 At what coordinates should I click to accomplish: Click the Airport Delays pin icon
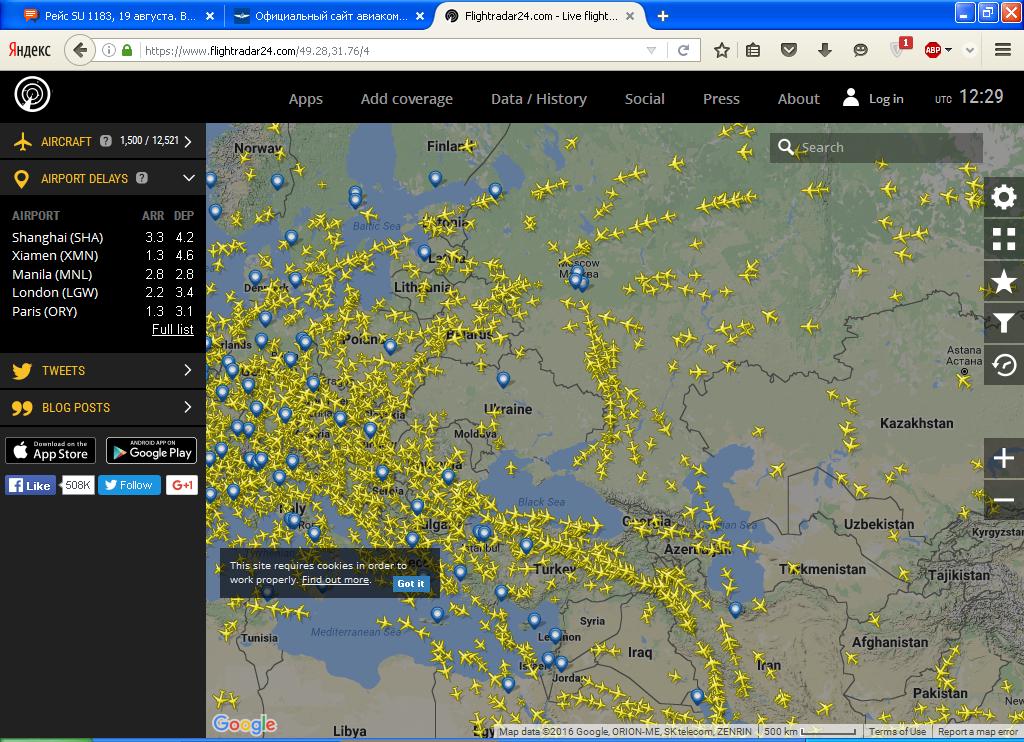point(21,179)
